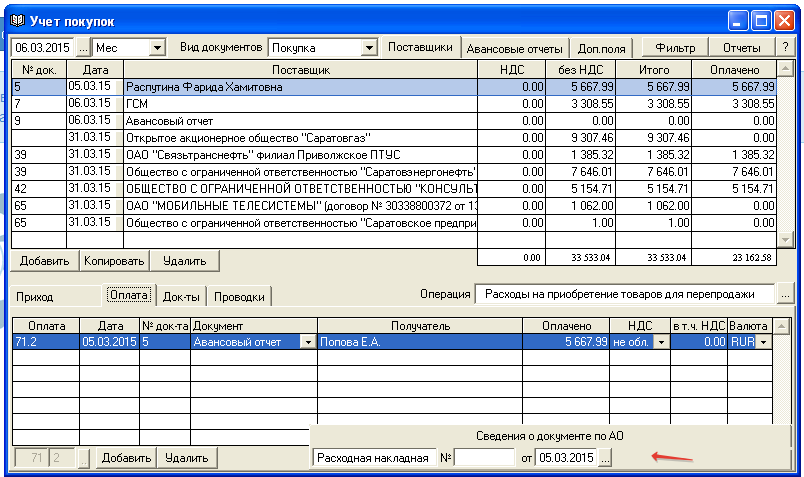This screenshot has height=477, width=804.
Task: Click the Фильтр button
Action: (x=675, y=47)
